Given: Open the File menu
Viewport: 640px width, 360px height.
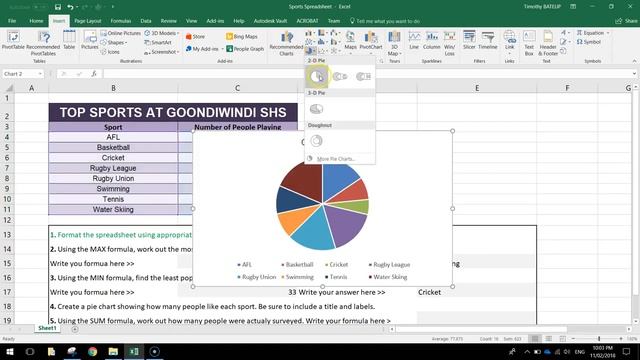Looking at the screenshot, I should [12, 21].
